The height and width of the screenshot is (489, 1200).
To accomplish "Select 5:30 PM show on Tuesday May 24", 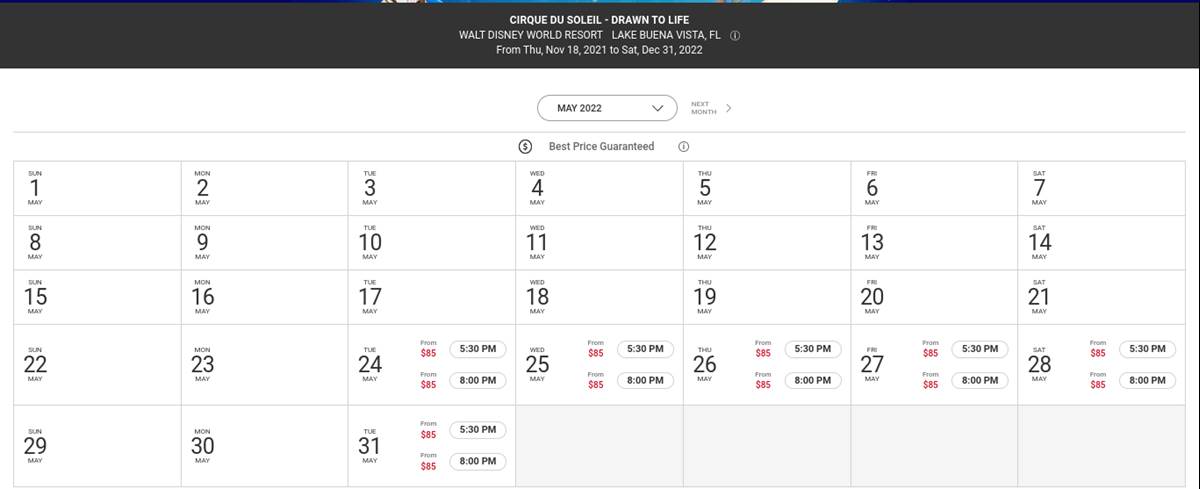I will (x=478, y=349).
